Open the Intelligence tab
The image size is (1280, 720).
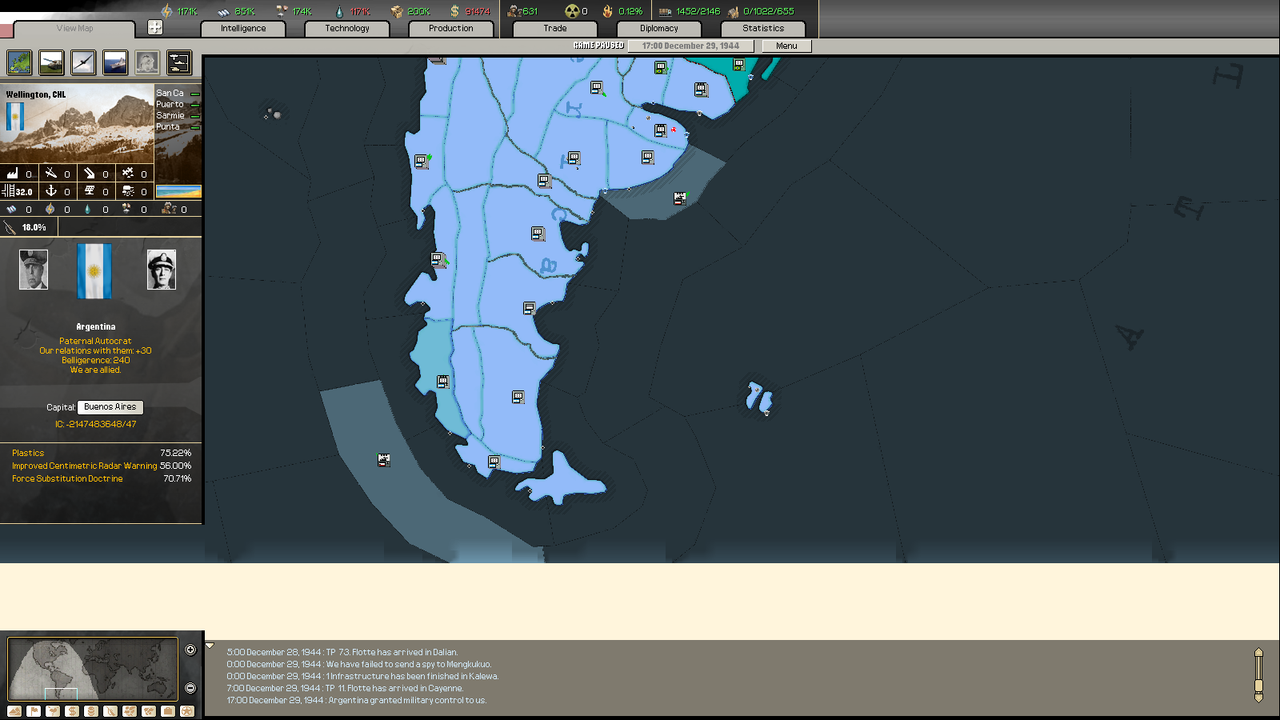244,28
